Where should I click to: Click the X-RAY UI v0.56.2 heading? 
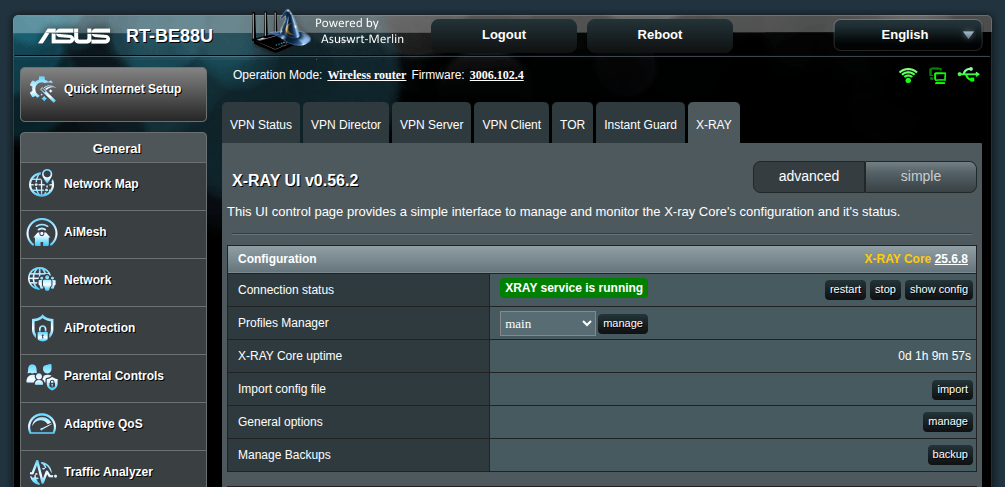295,181
